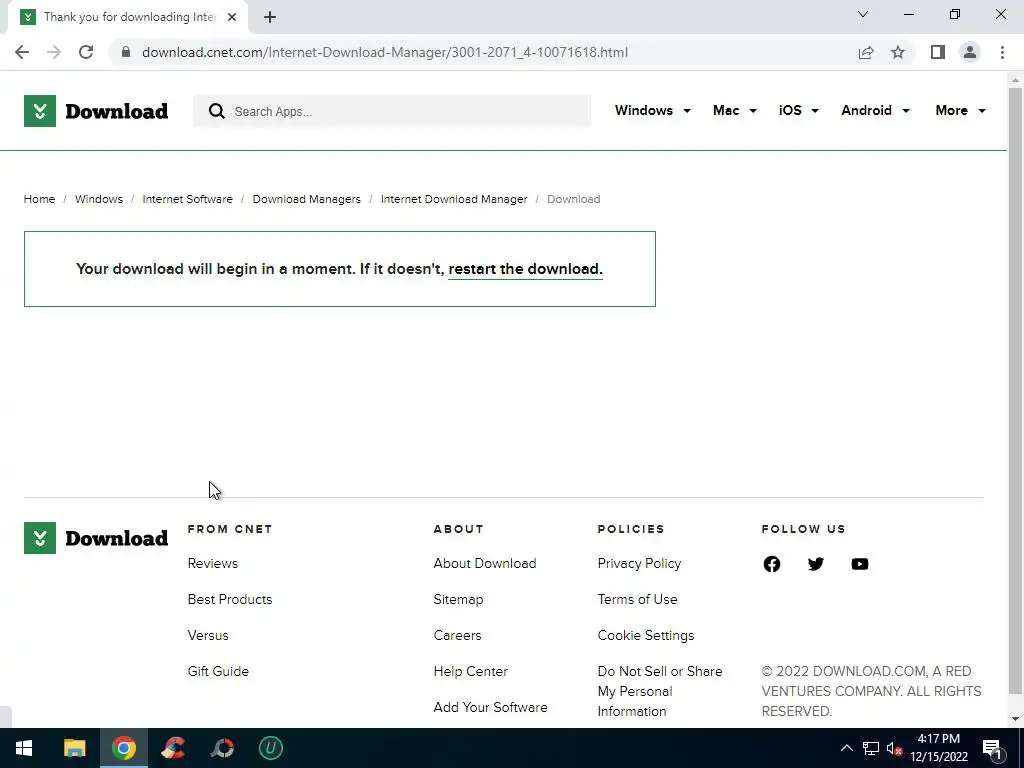Viewport: 1024px width, 768px height.
Task: Open Help Center link
Action: click(x=470, y=671)
